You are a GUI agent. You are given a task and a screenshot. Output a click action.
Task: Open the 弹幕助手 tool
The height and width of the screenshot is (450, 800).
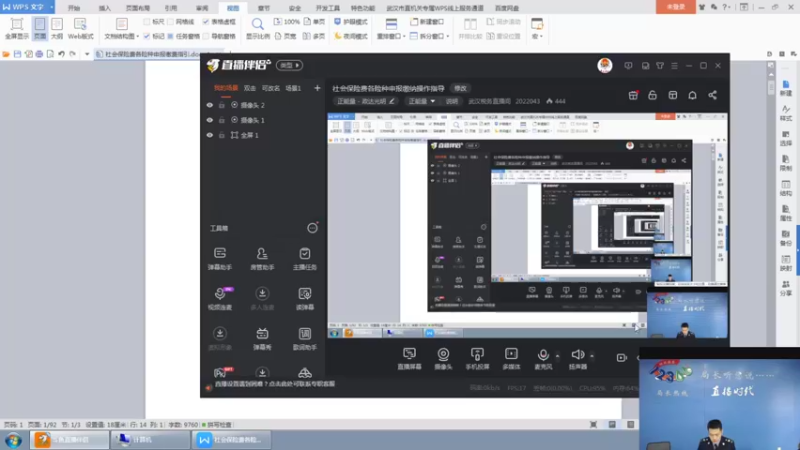(x=220, y=258)
